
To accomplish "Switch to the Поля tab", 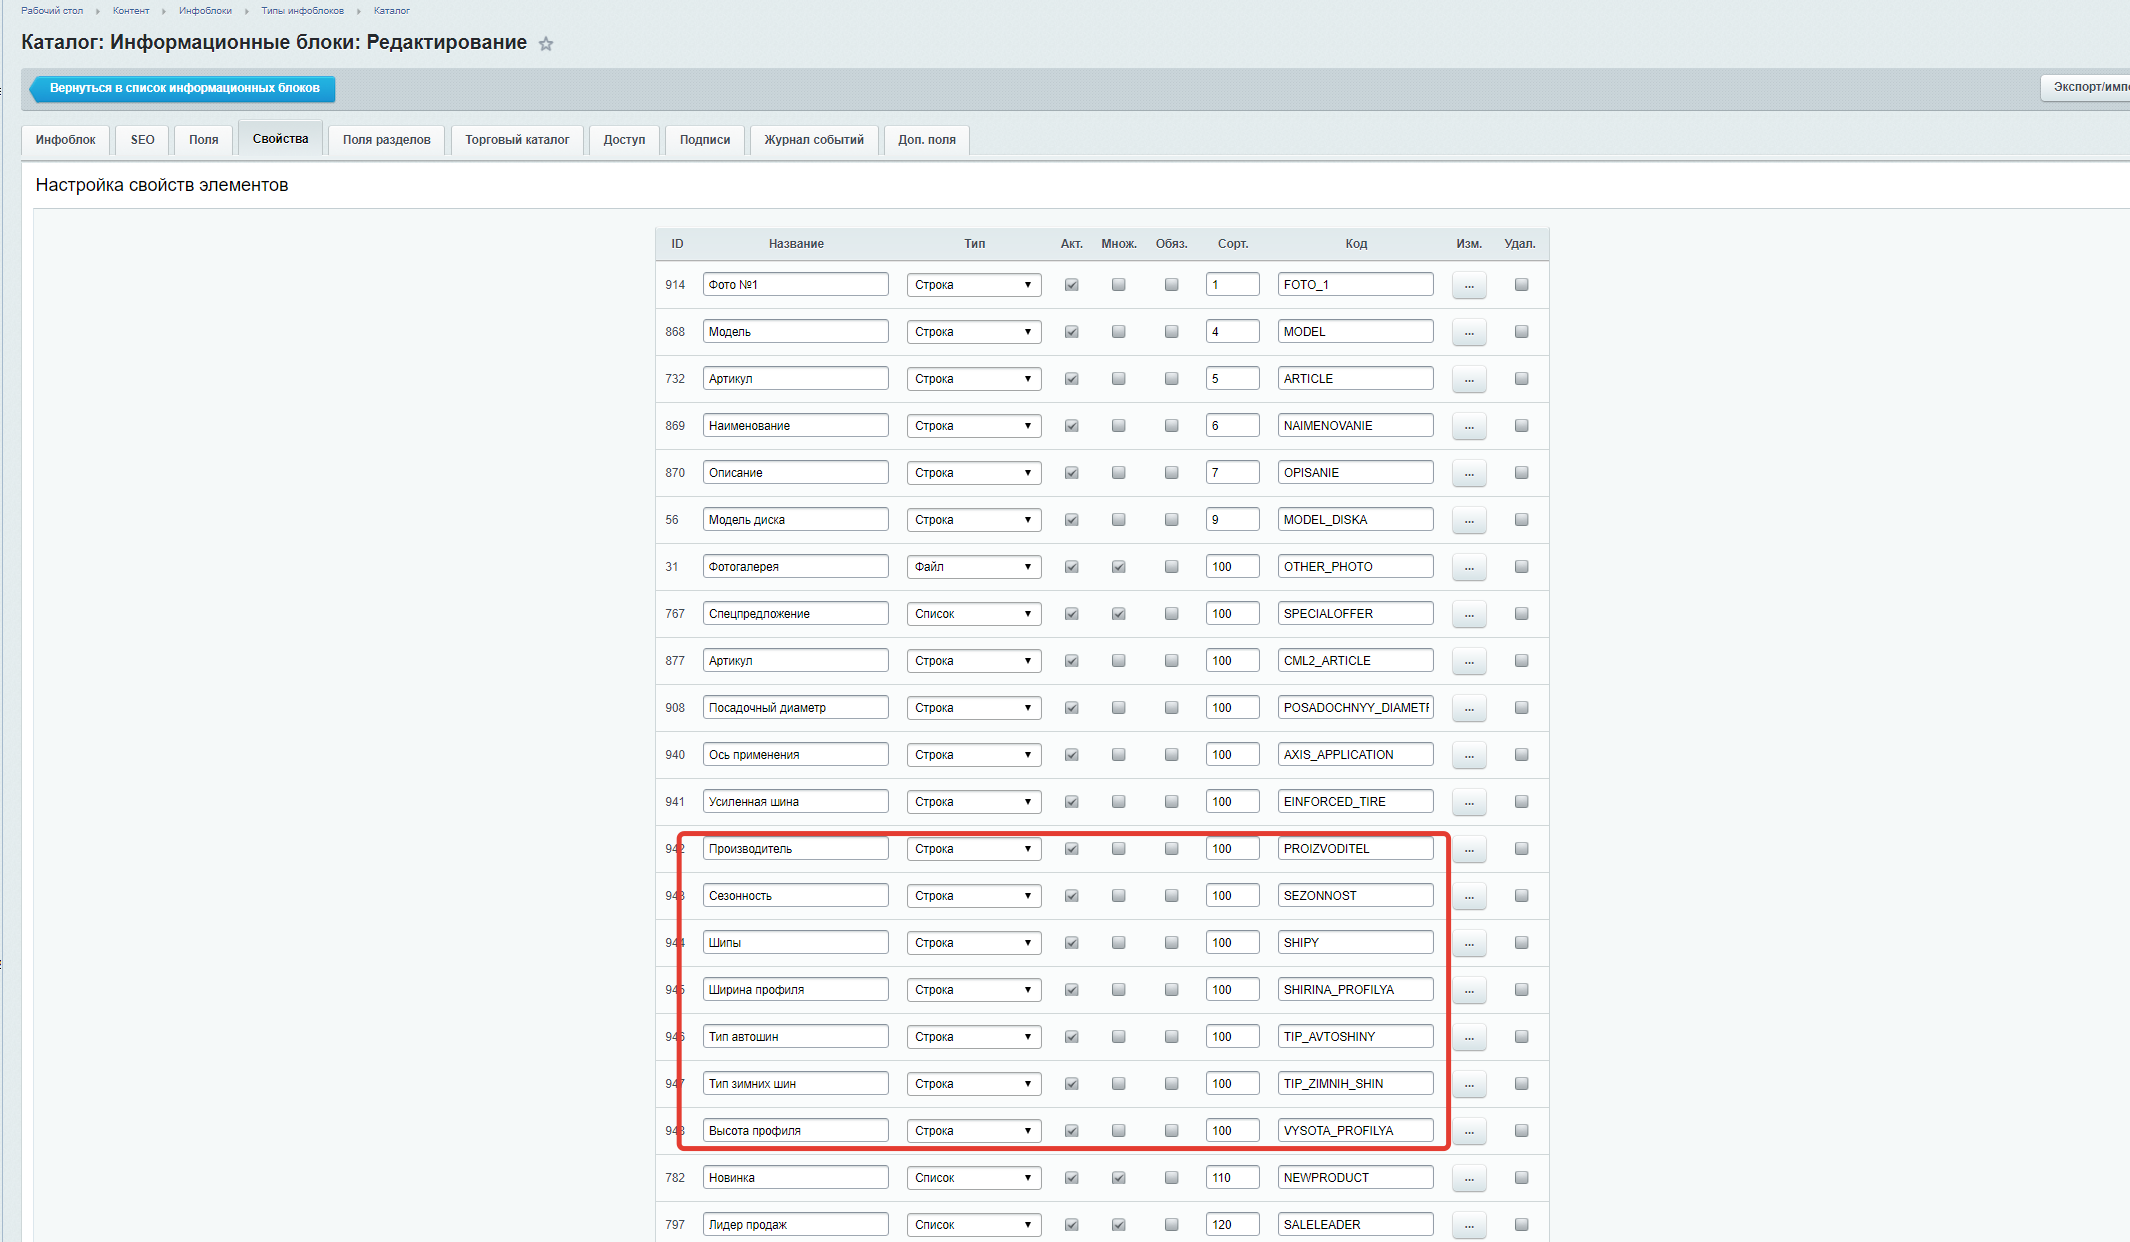I will tap(203, 140).
